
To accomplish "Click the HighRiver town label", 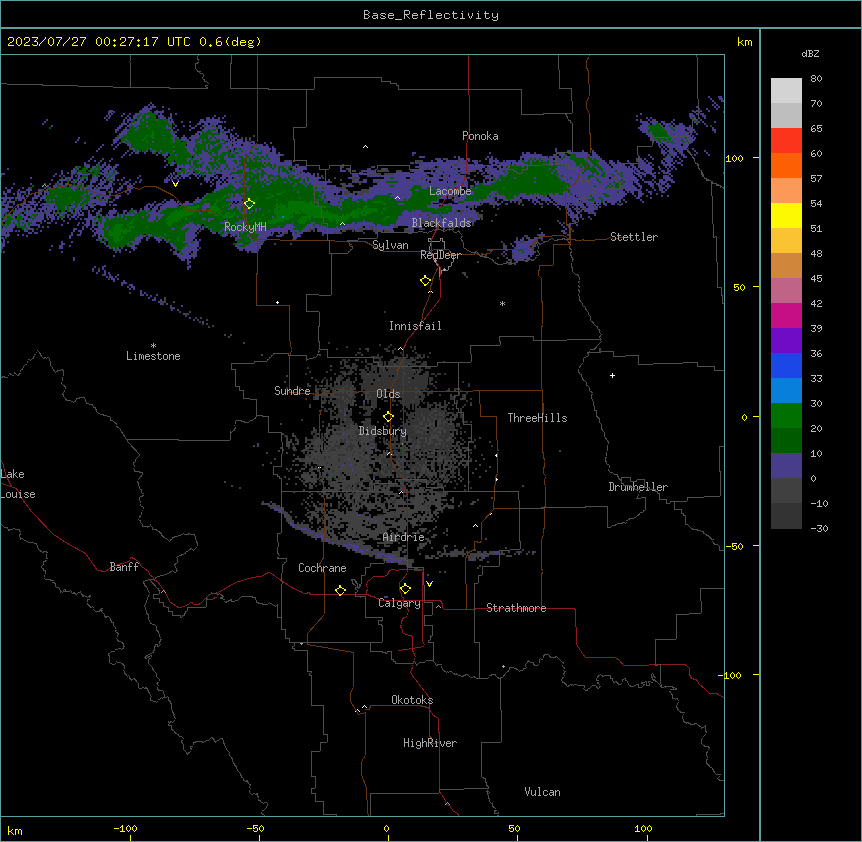I will pos(430,743).
